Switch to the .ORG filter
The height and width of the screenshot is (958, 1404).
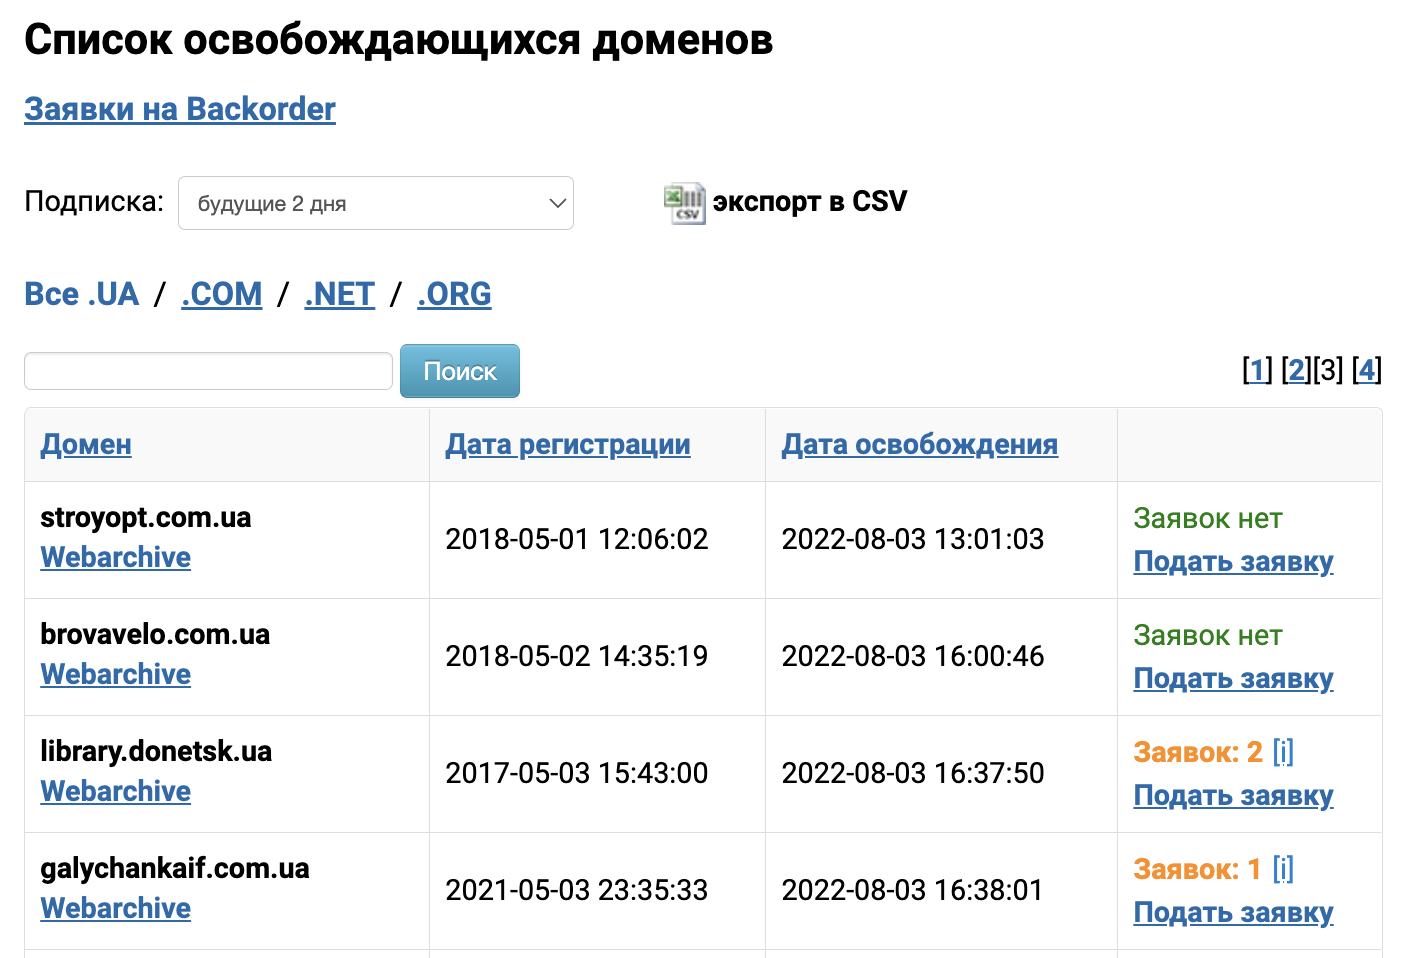(x=454, y=294)
